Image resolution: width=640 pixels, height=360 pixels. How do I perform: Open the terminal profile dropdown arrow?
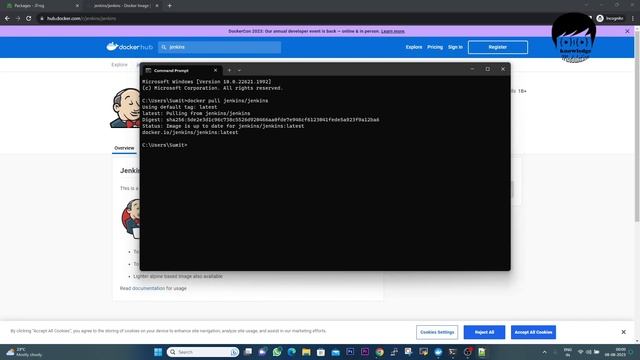tap(239, 70)
